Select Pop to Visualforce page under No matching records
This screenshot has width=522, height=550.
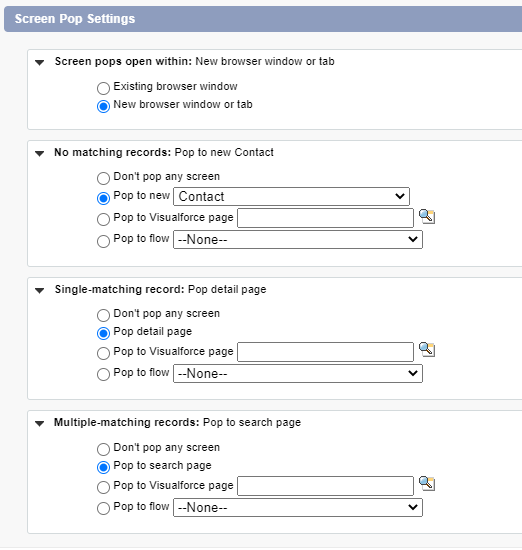pyautogui.click(x=103, y=219)
